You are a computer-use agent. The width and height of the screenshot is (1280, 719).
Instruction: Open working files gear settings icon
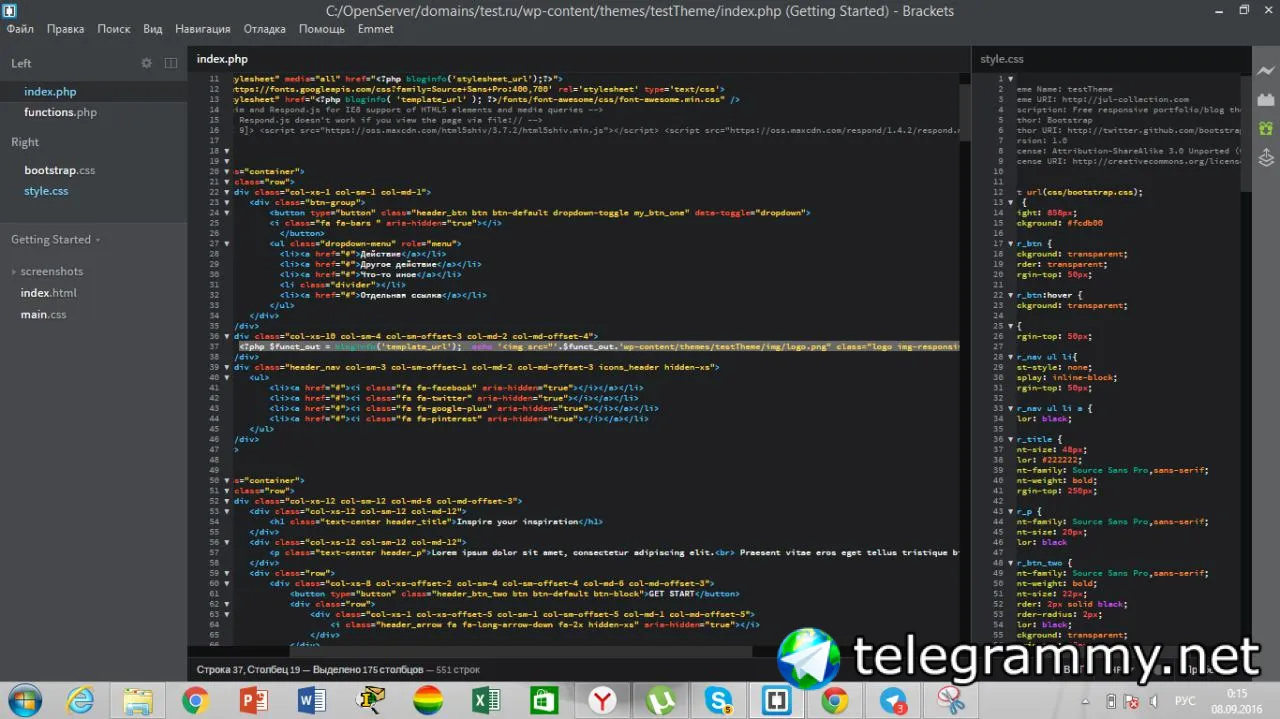[x=147, y=63]
